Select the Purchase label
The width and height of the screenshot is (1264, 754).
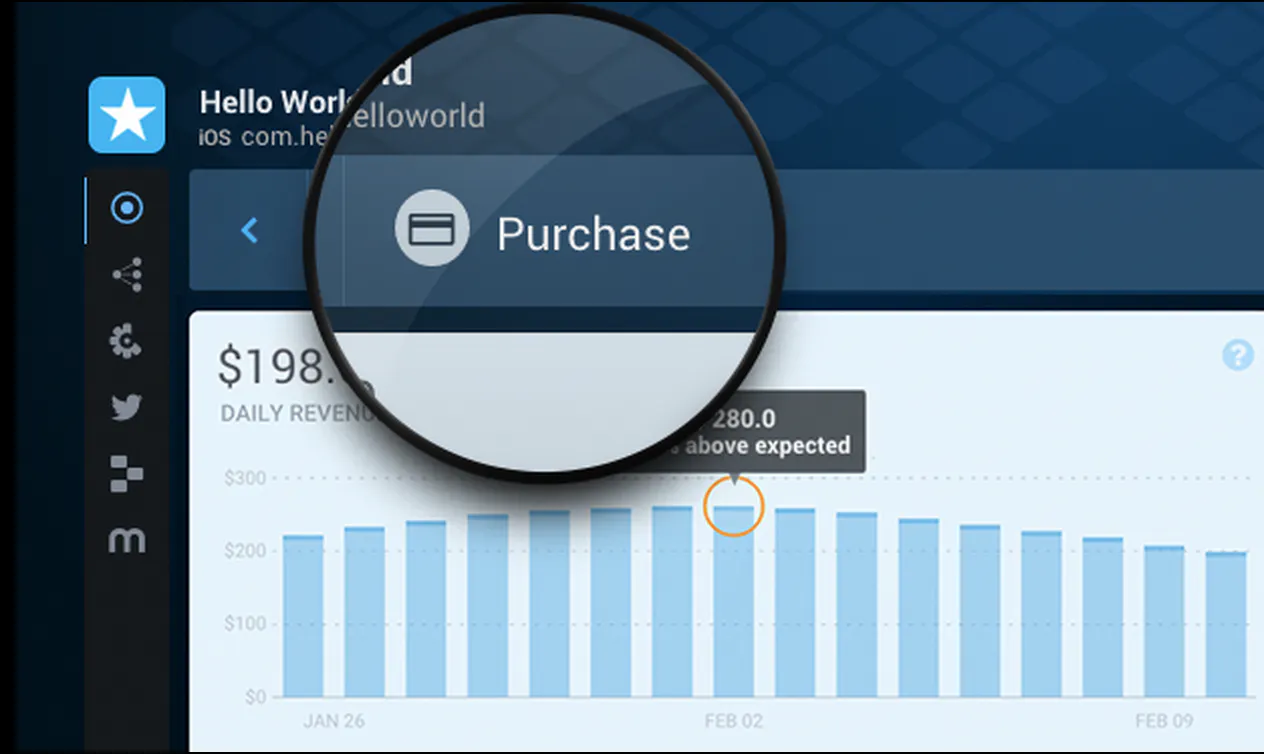593,235
